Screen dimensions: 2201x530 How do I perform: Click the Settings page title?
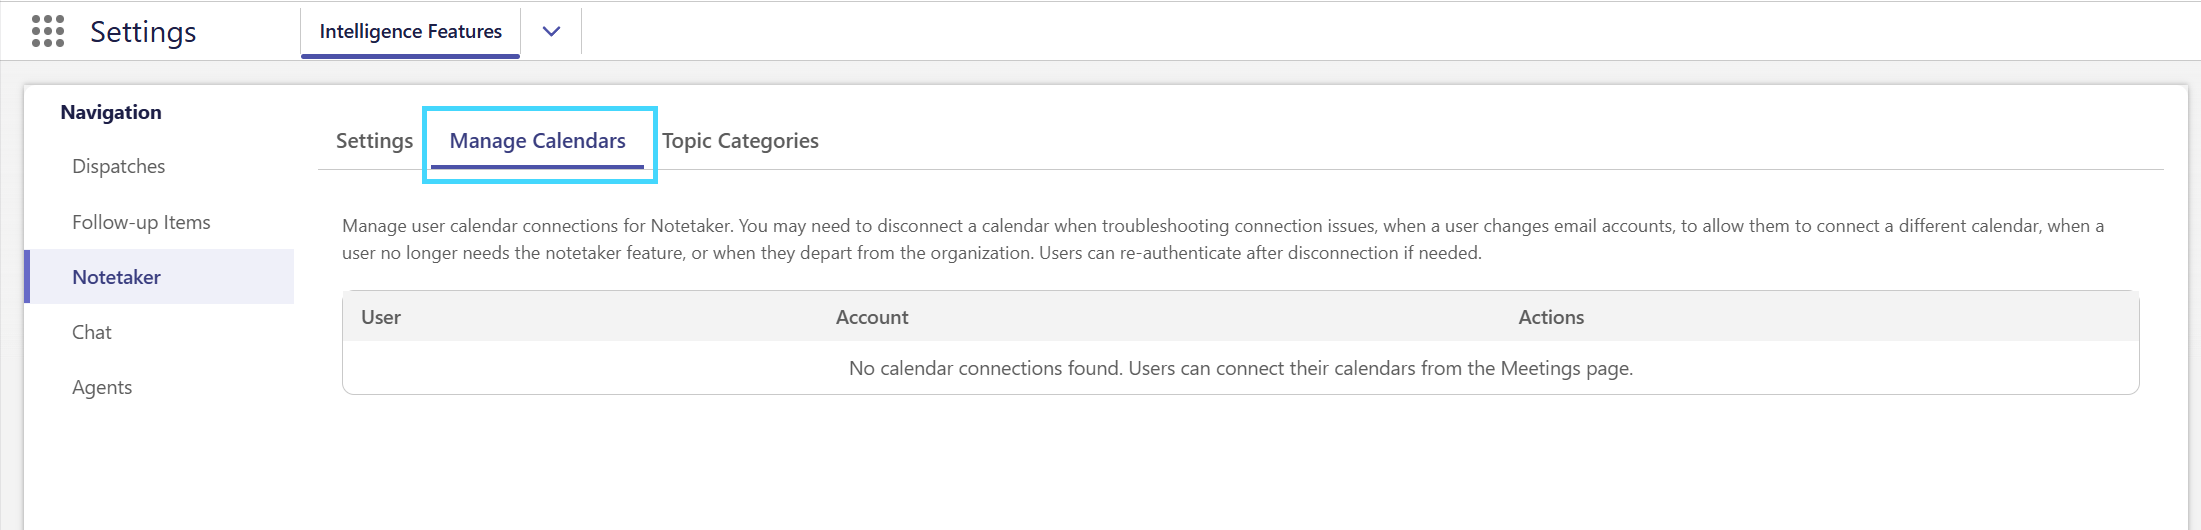coord(143,32)
